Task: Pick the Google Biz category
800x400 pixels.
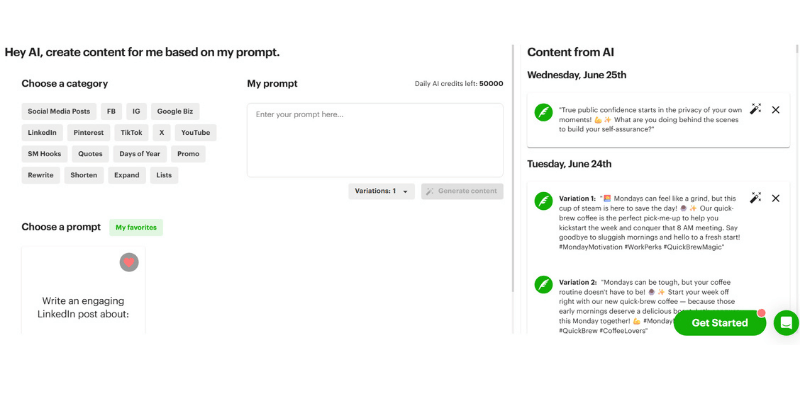Action: coord(175,111)
